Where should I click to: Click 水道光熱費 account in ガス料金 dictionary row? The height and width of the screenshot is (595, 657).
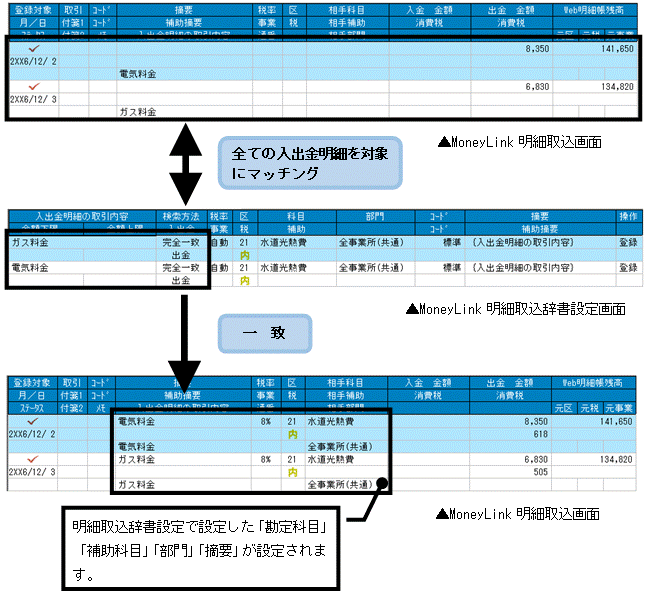(283, 242)
